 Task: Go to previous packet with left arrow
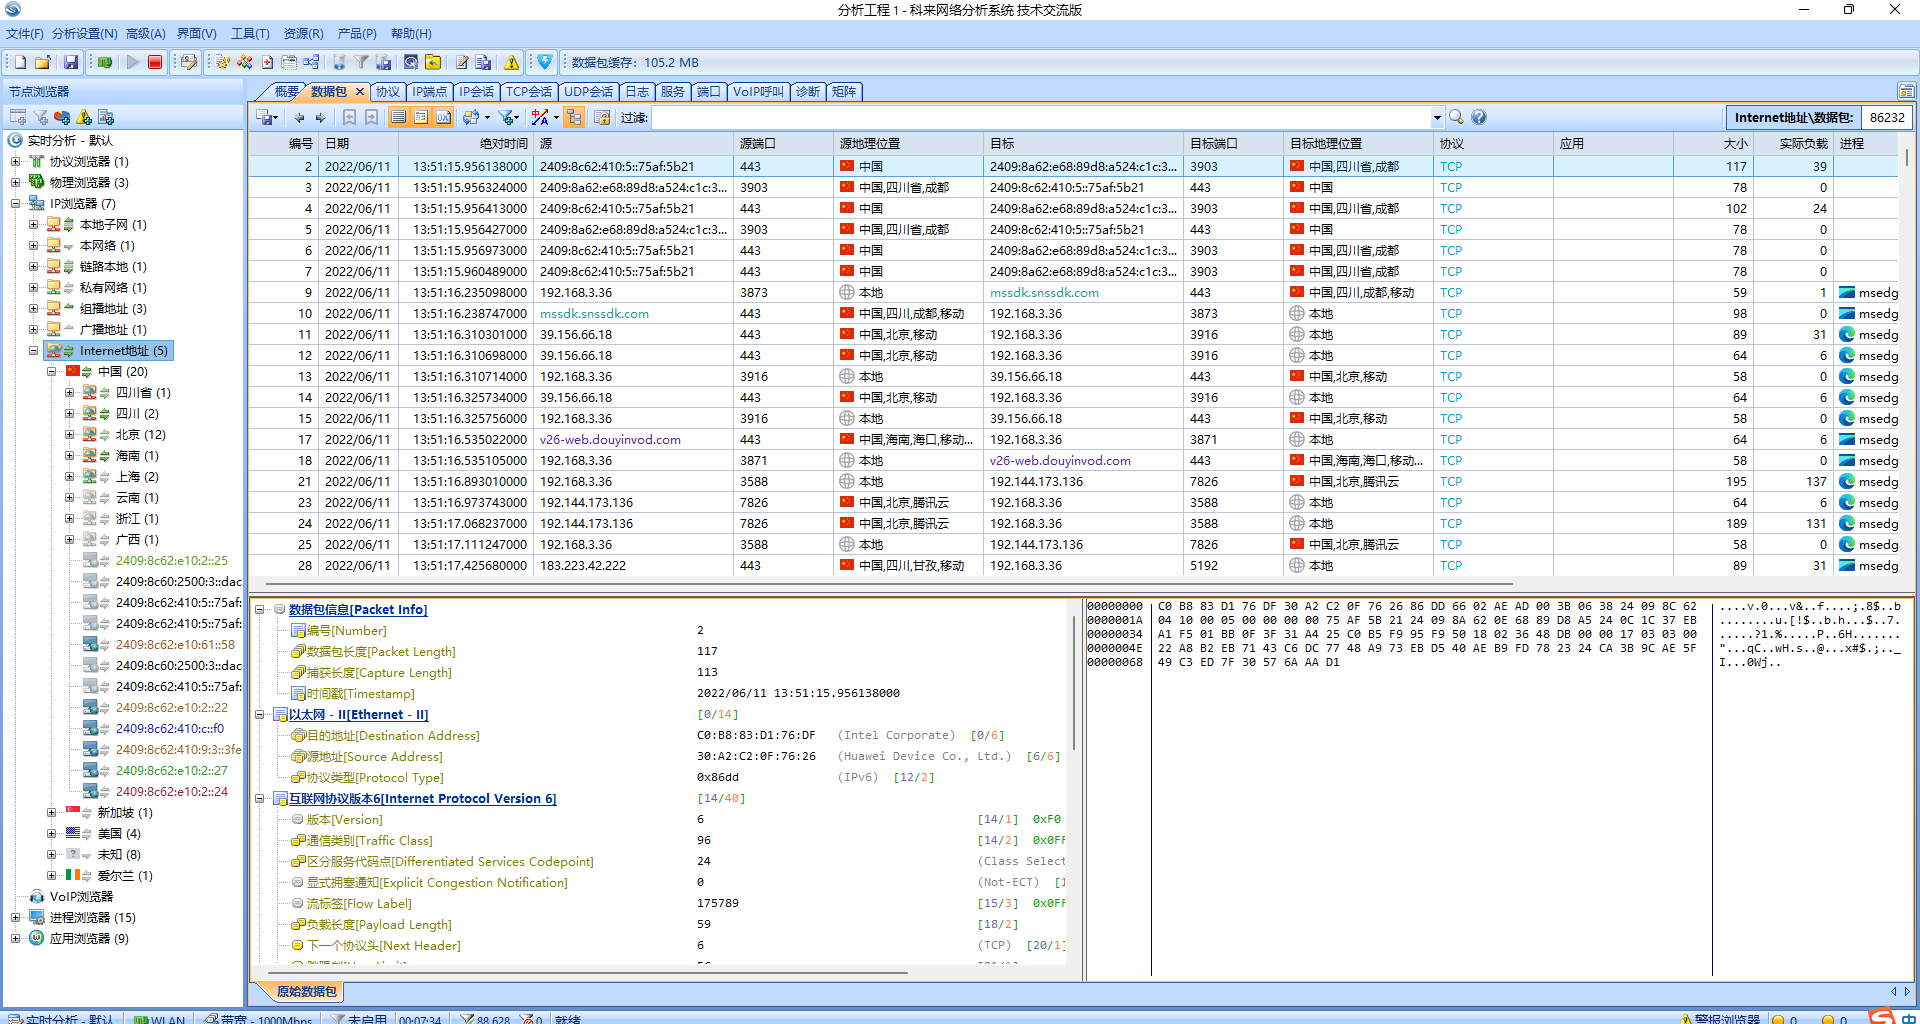click(x=299, y=118)
